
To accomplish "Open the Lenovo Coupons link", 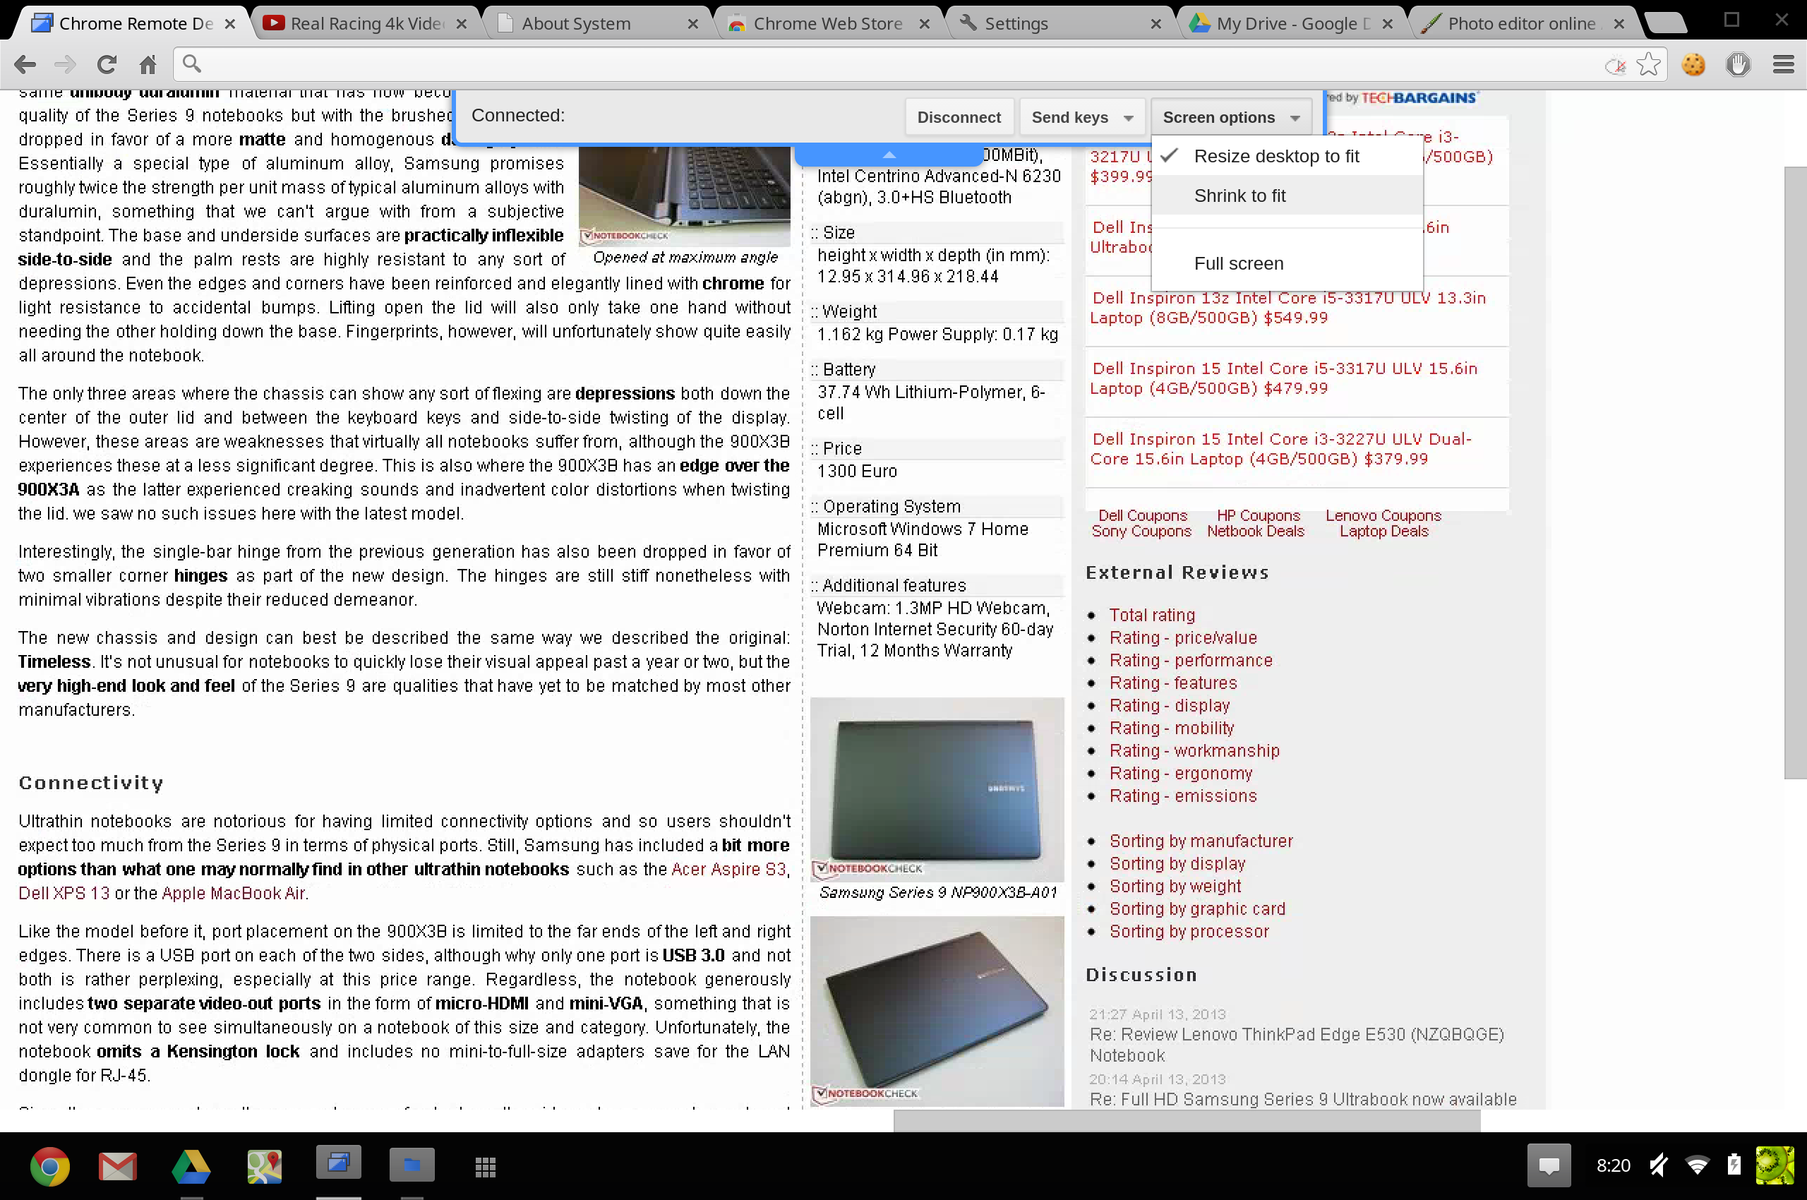I will click(1383, 516).
